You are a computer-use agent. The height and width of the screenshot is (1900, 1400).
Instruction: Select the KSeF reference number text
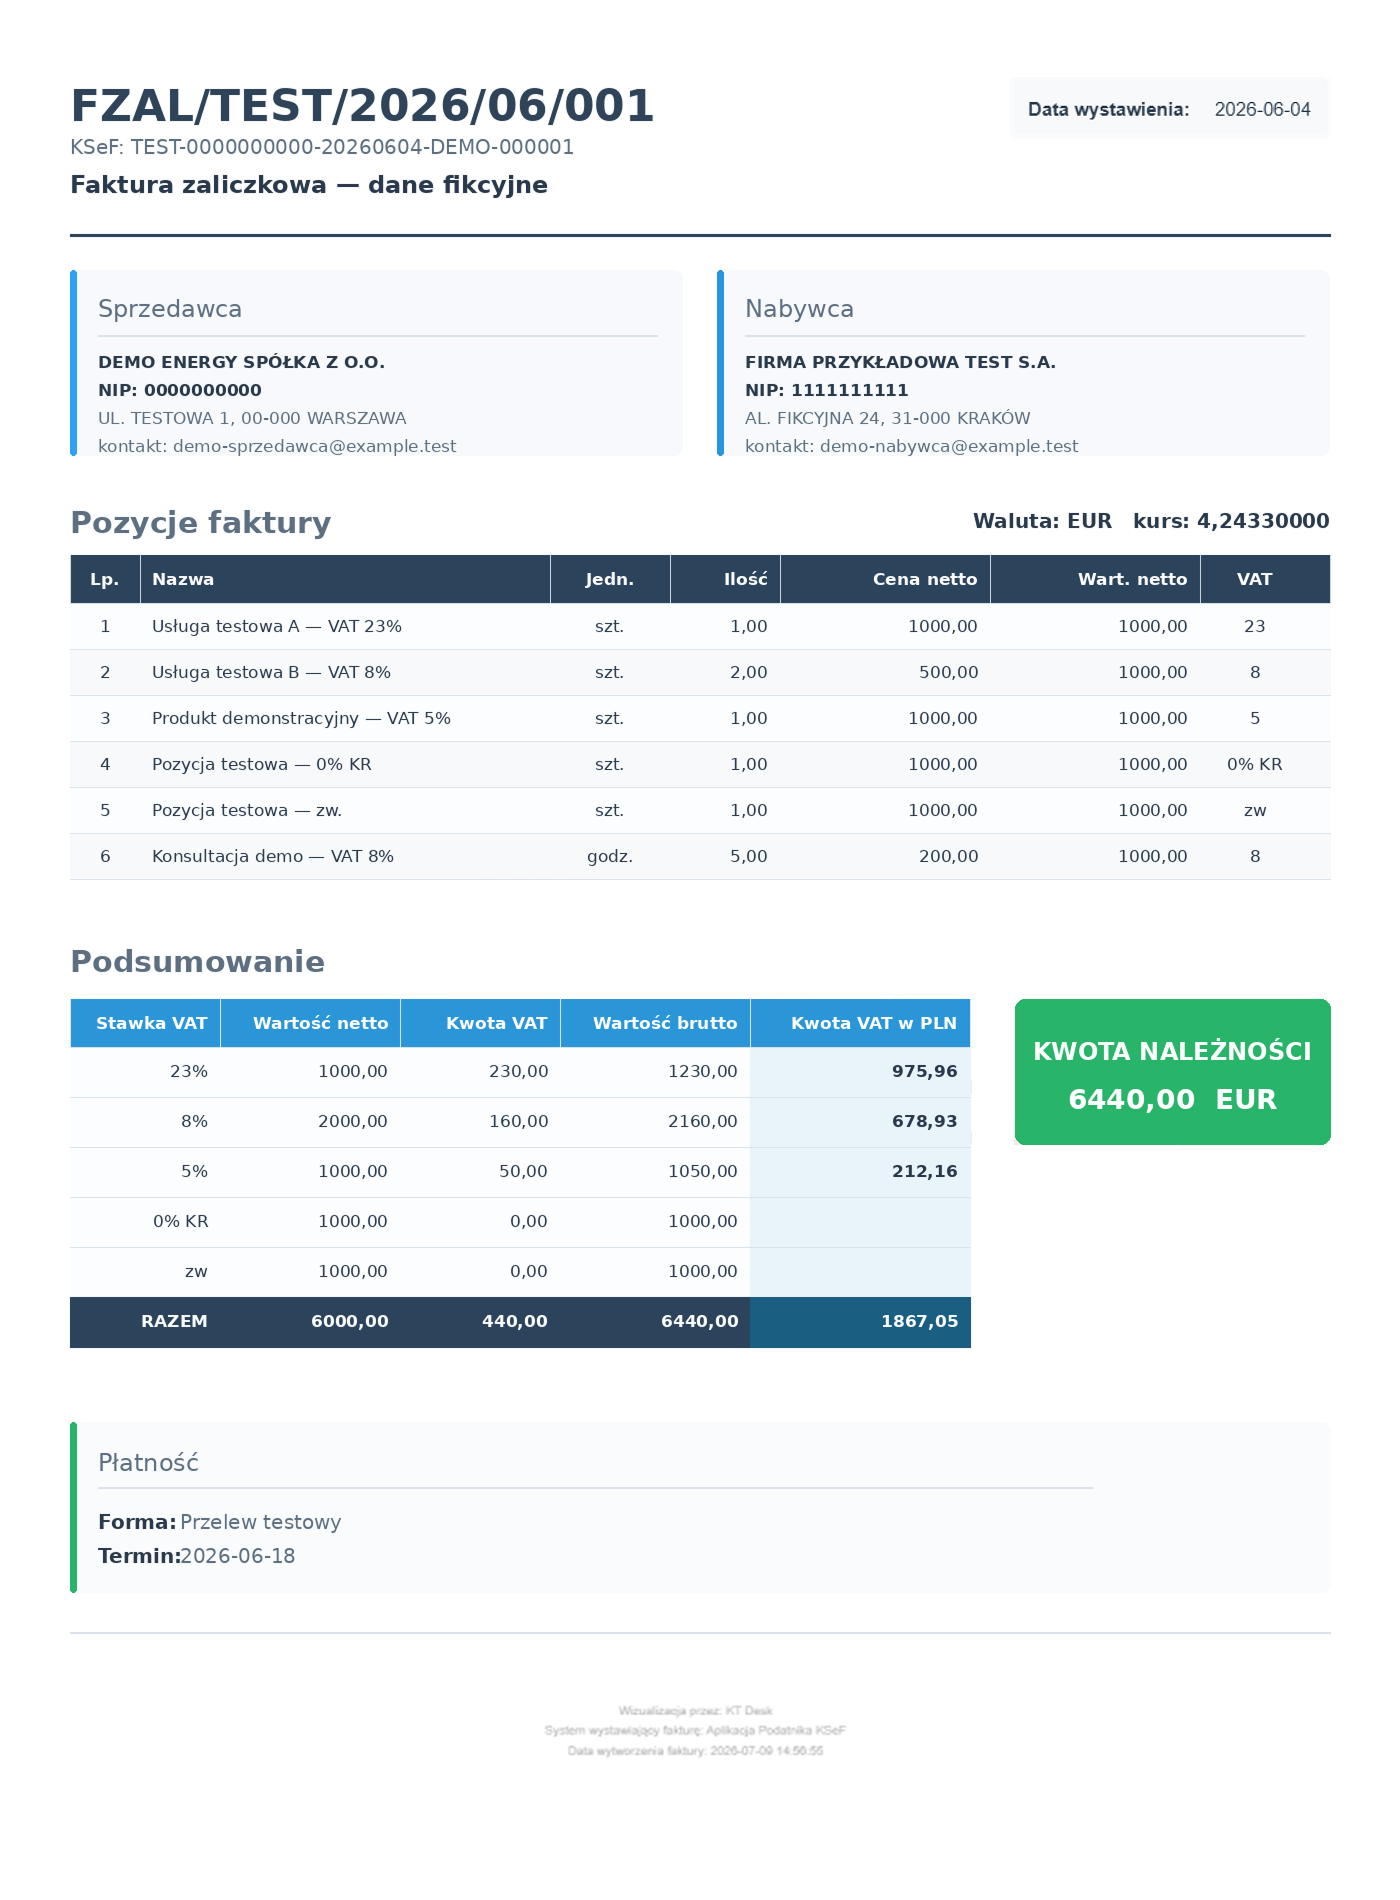(322, 147)
